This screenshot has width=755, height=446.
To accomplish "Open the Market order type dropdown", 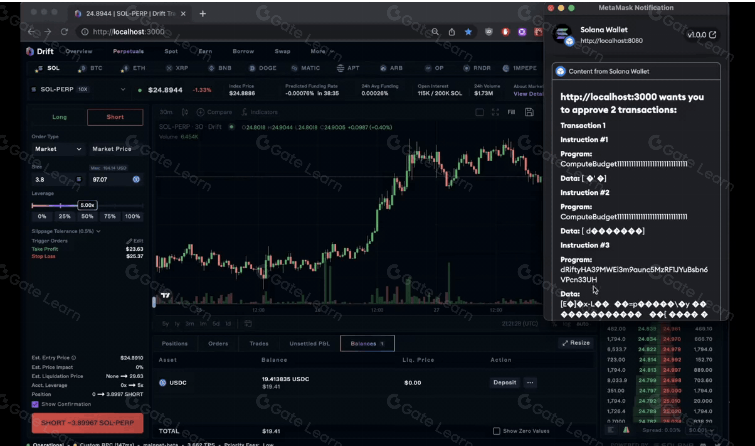I will [58, 148].
